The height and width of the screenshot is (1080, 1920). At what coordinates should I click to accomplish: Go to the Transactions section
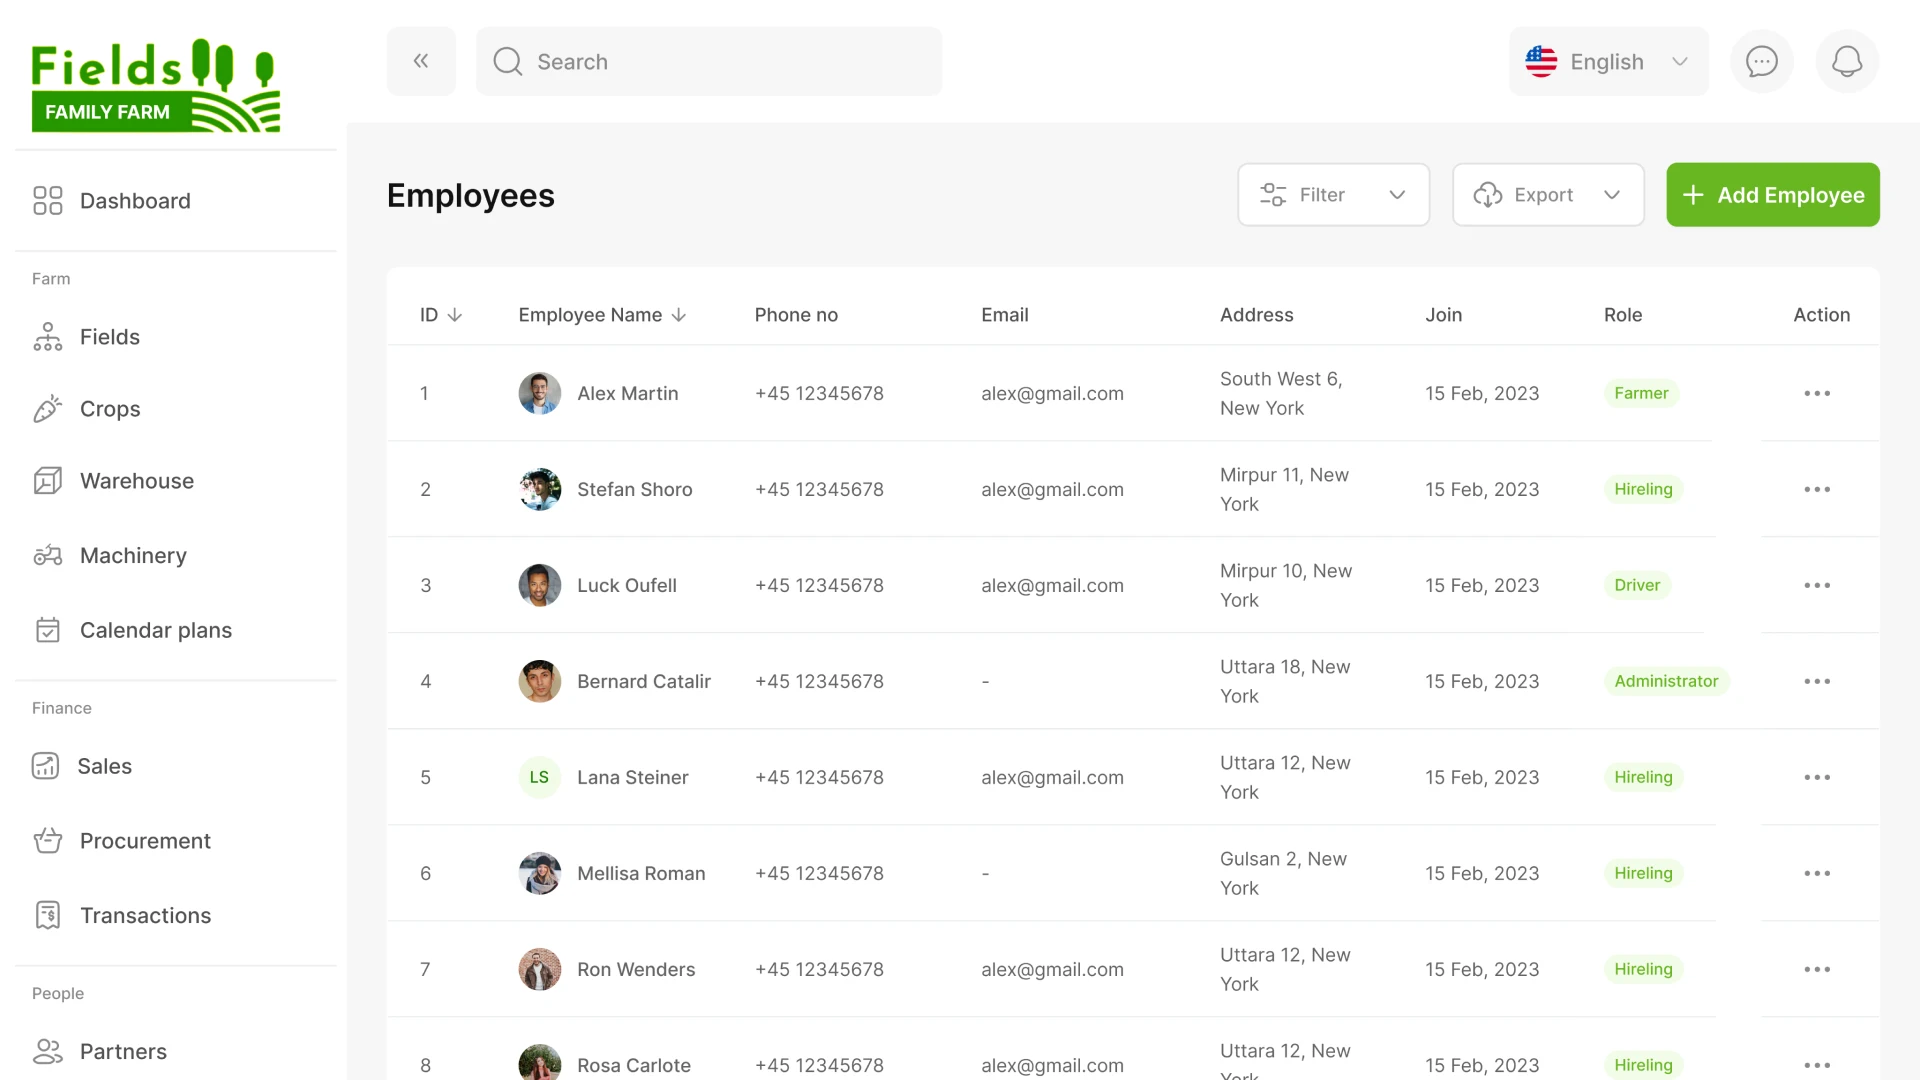click(x=145, y=915)
